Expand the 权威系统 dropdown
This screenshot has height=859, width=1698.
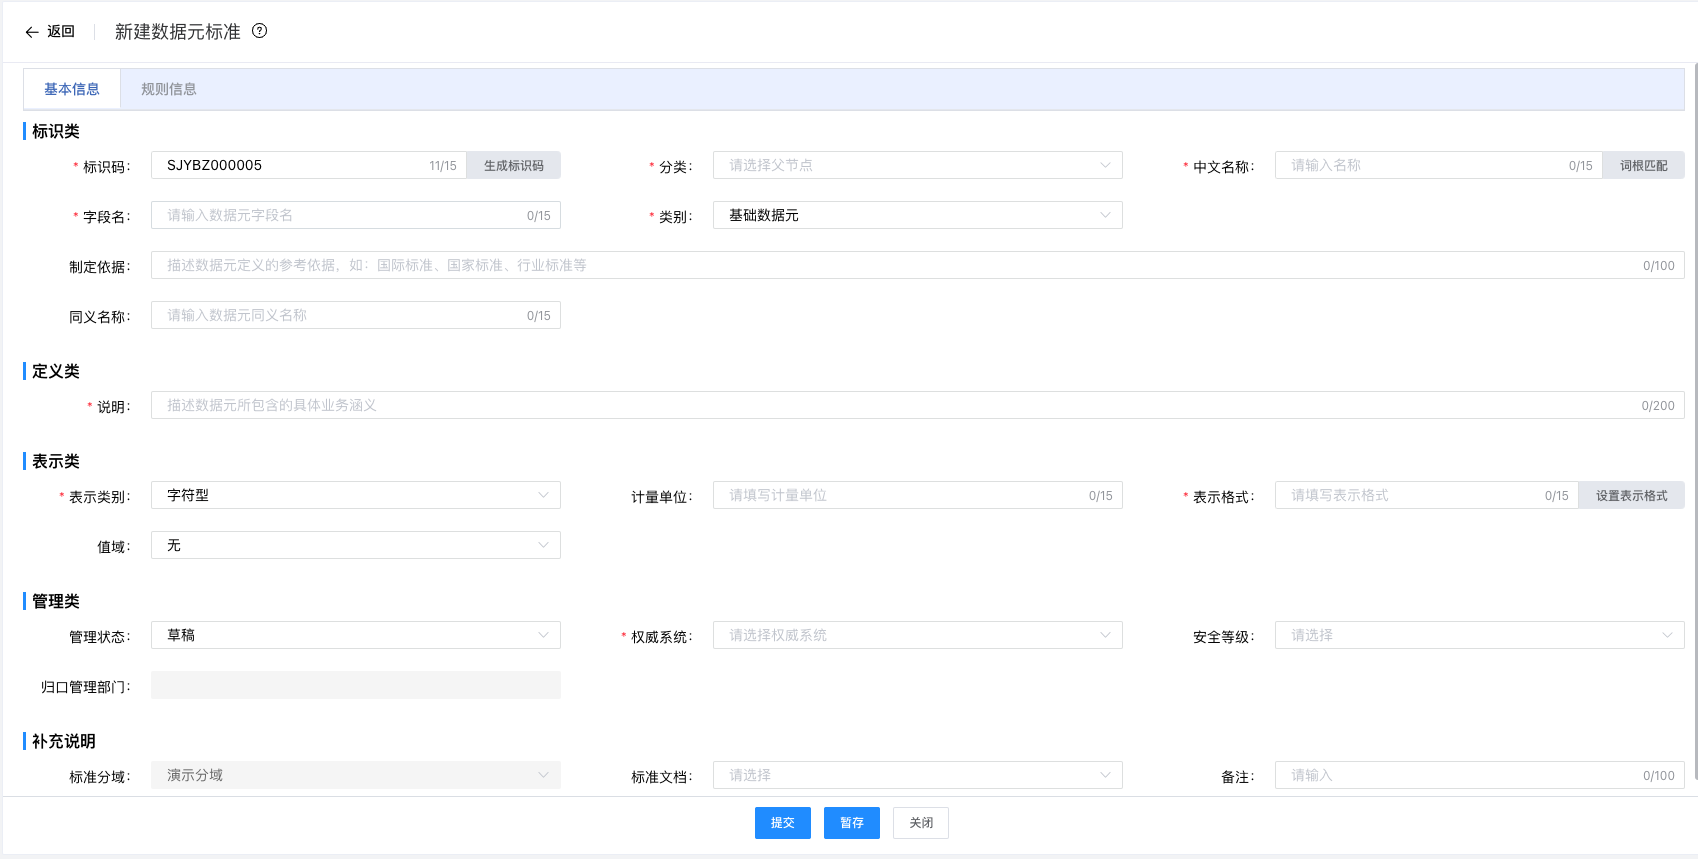pyautogui.click(x=917, y=636)
